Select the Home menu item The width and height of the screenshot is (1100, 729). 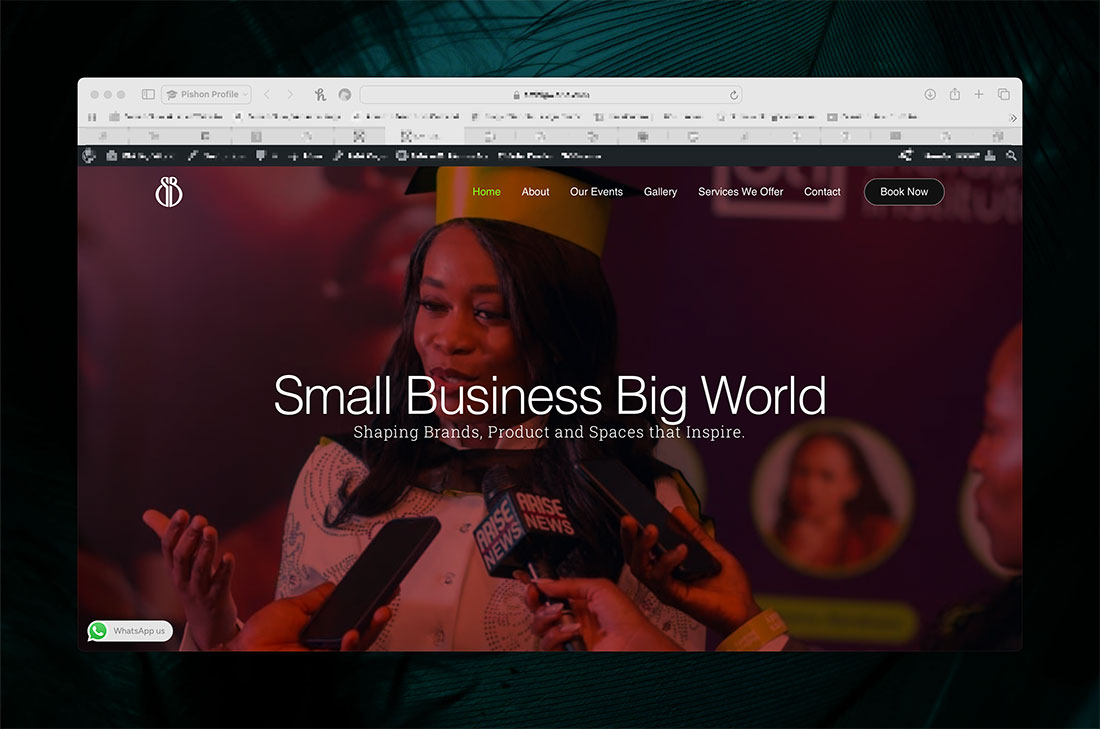pyautogui.click(x=486, y=192)
